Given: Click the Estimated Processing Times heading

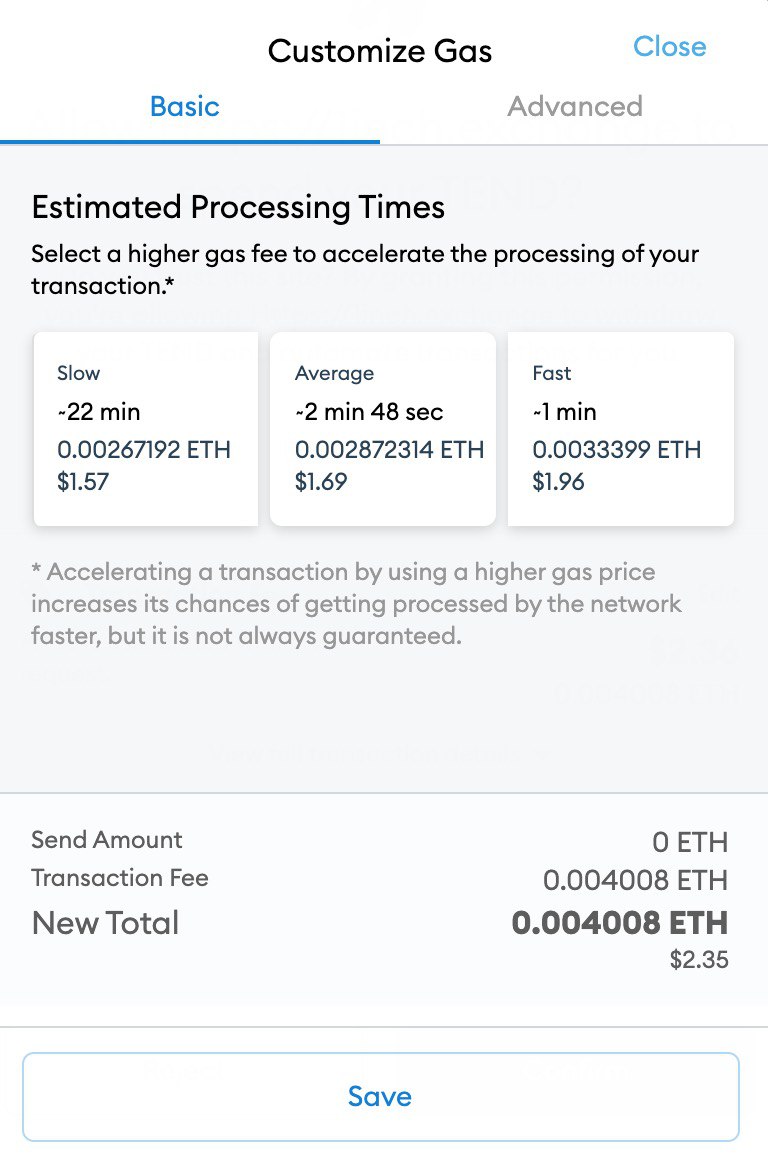Looking at the screenshot, I should click(x=238, y=208).
